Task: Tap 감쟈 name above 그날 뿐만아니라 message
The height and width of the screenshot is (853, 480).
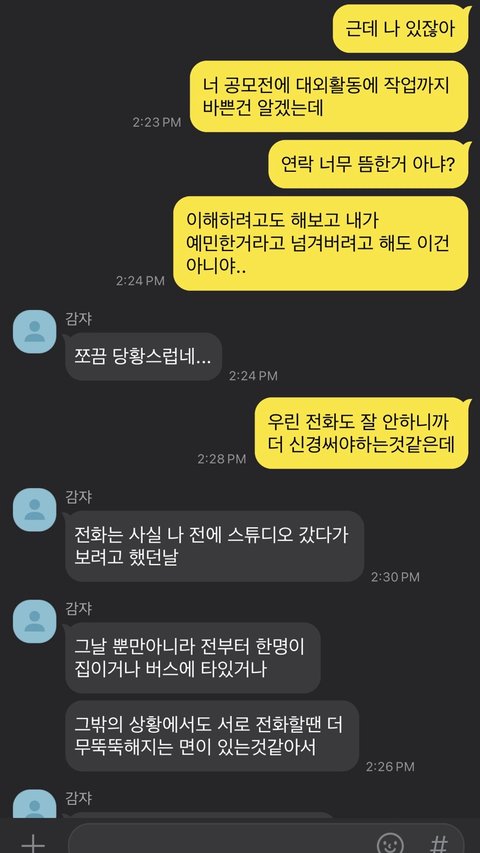Action: (x=79, y=608)
